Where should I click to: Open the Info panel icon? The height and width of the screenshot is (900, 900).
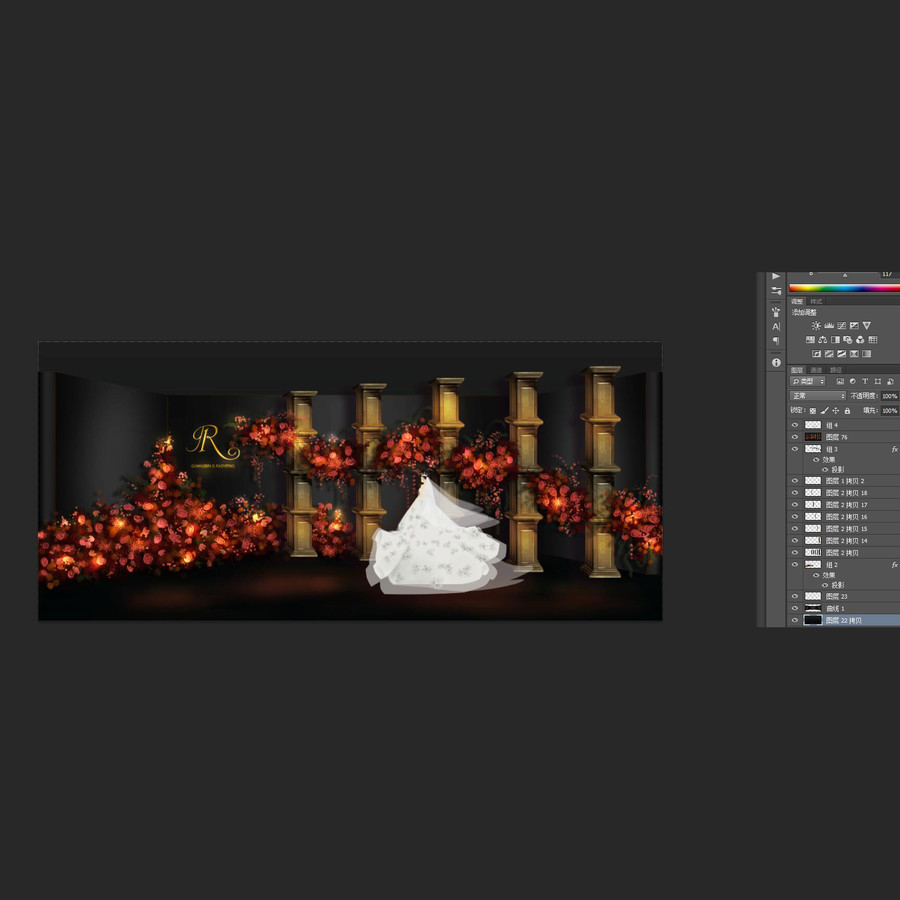click(776, 363)
